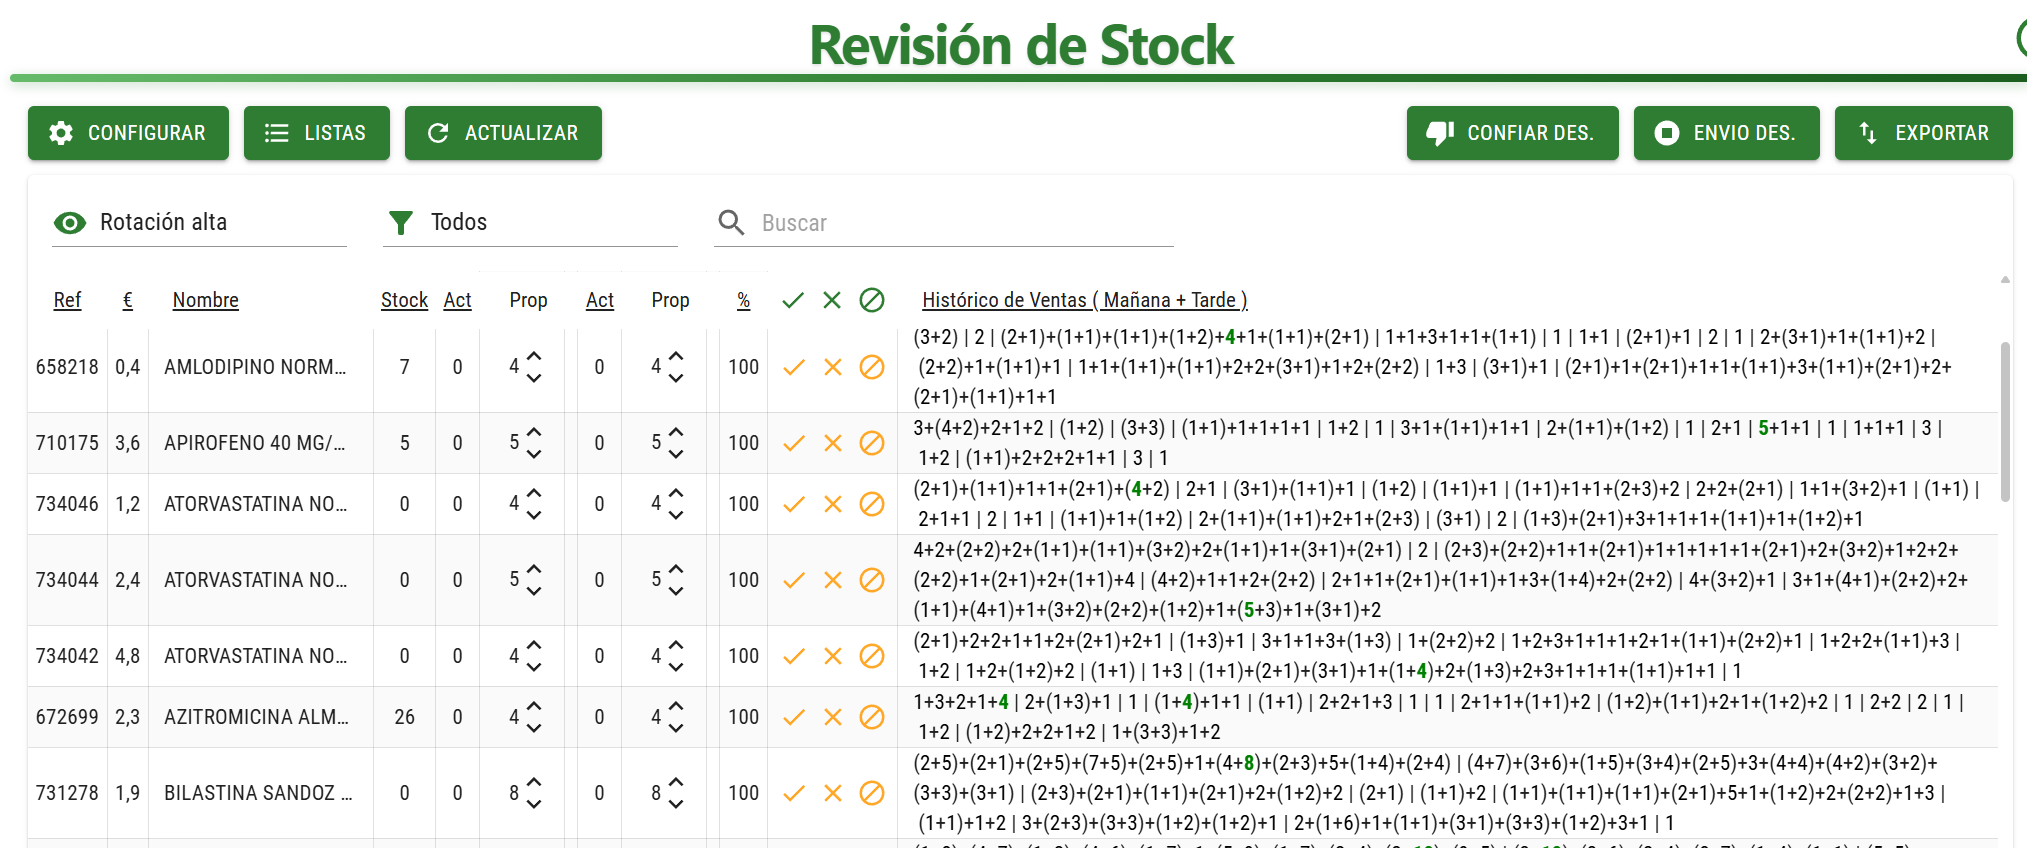This screenshot has height=848, width=2027.
Task: Decrease second Prop value for Apirofeno row
Action: tap(676, 454)
